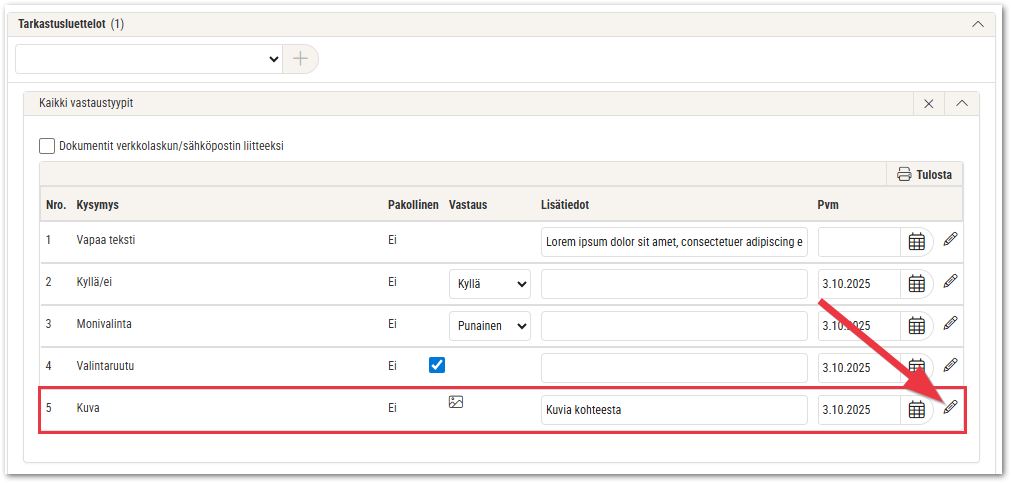Image resolution: width=1011 pixels, height=483 pixels.
Task: Click the pencil edit icon for Vapaa teksti row
Action: coord(950,240)
